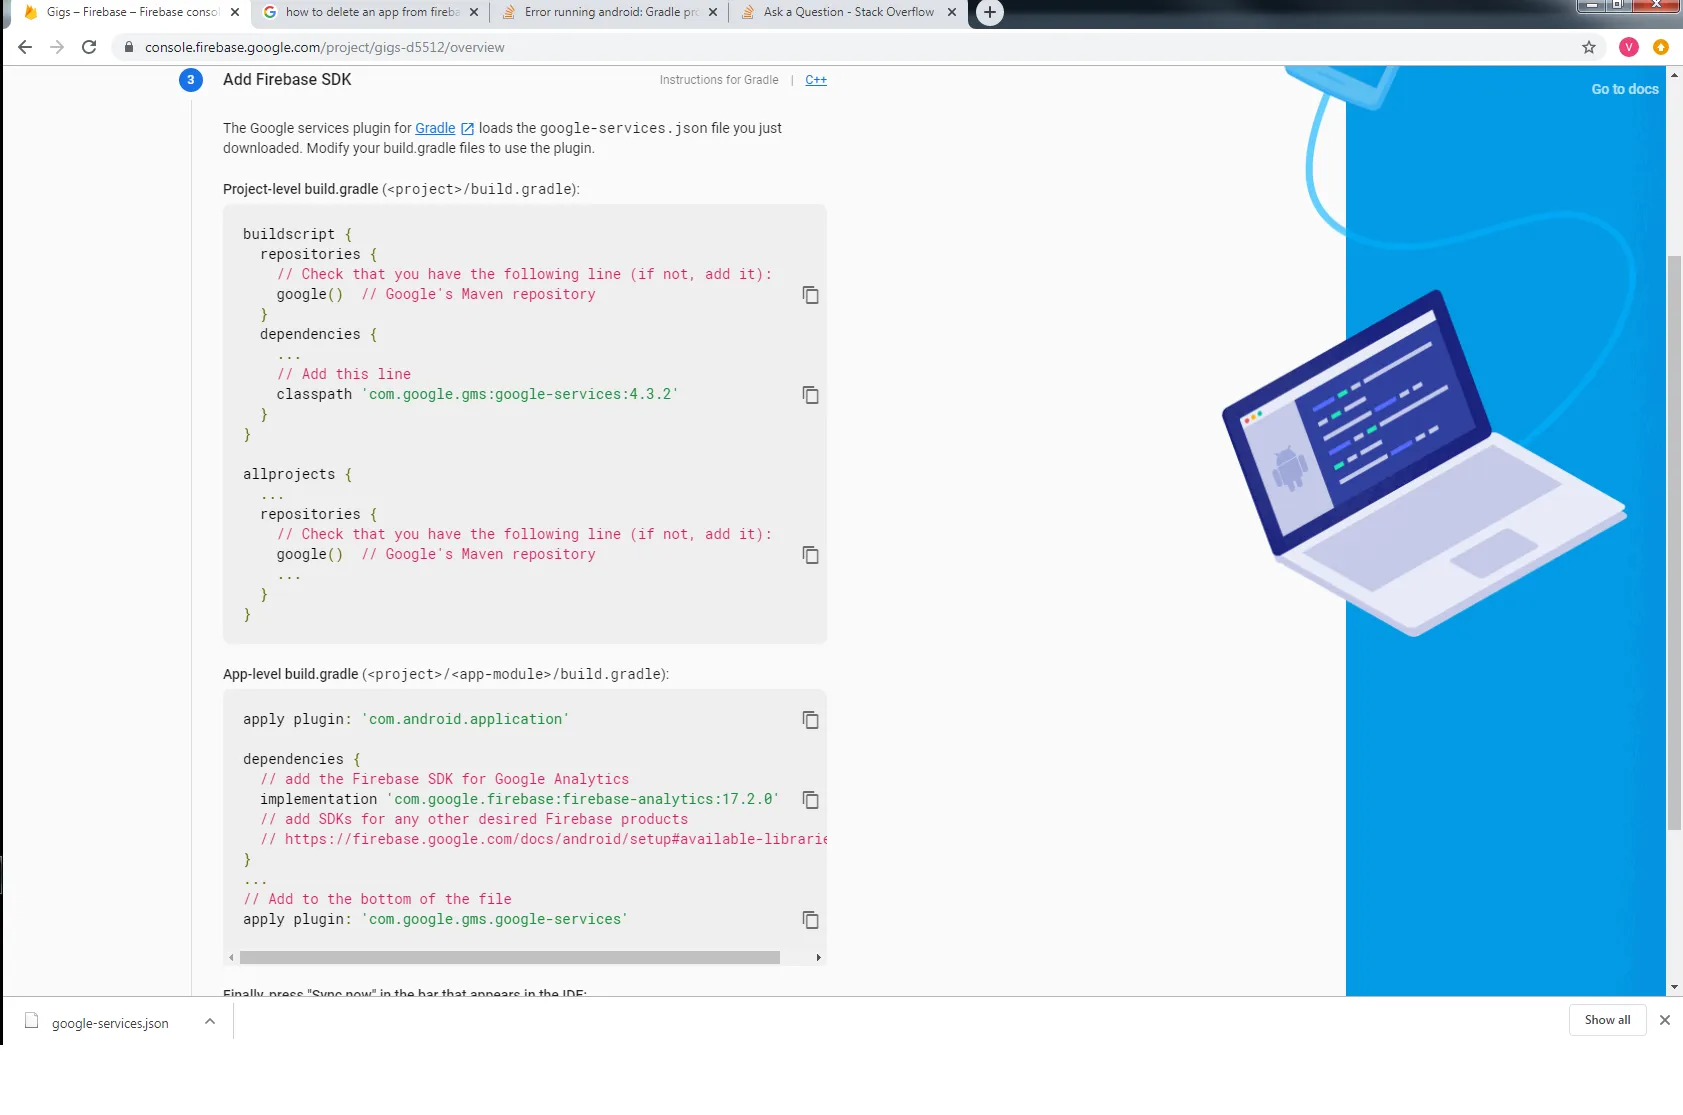Close the downloads bar
The width and height of the screenshot is (1683, 1115).
(x=1665, y=1020)
